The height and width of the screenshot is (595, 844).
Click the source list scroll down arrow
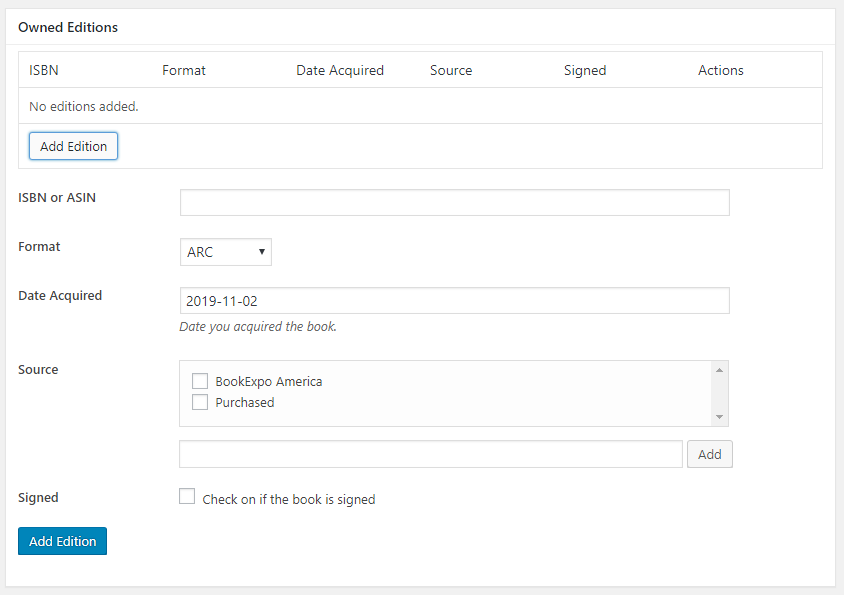pos(719,417)
